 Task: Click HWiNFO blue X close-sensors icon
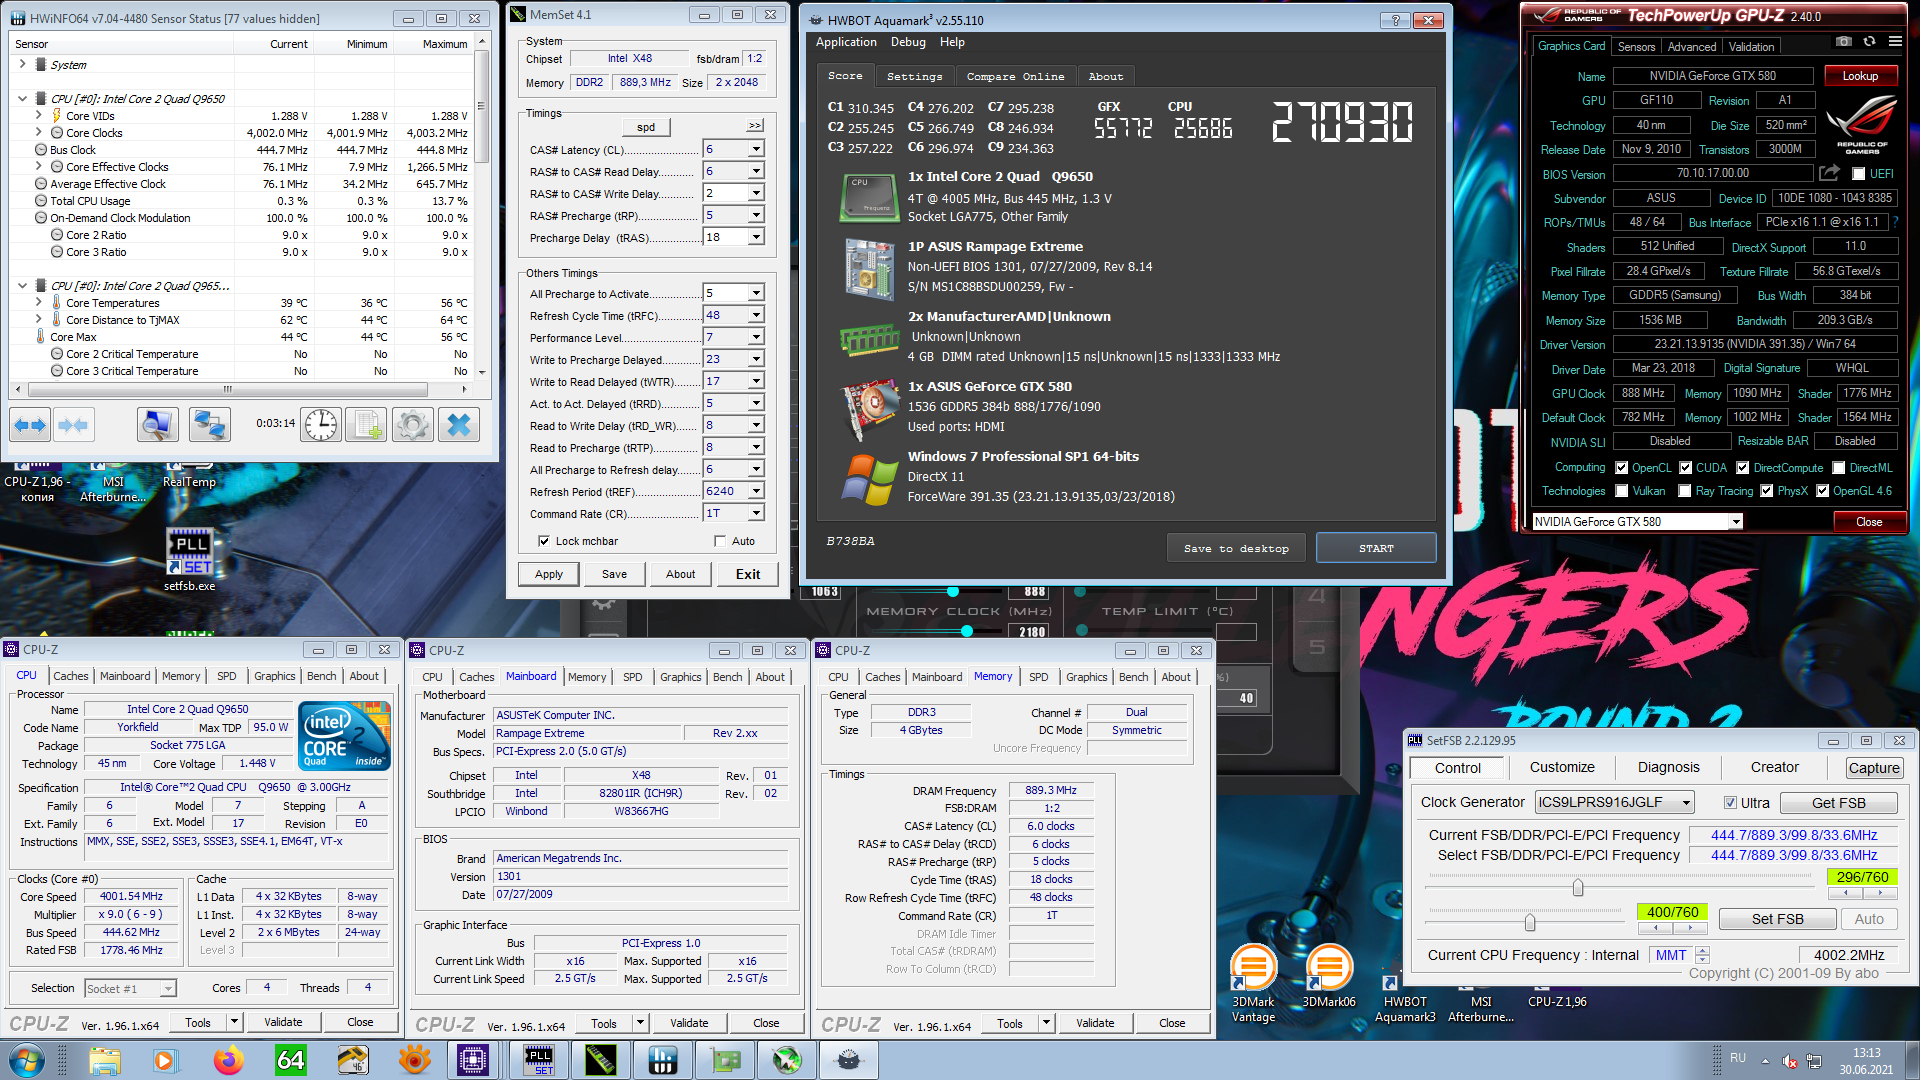(x=459, y=425)
